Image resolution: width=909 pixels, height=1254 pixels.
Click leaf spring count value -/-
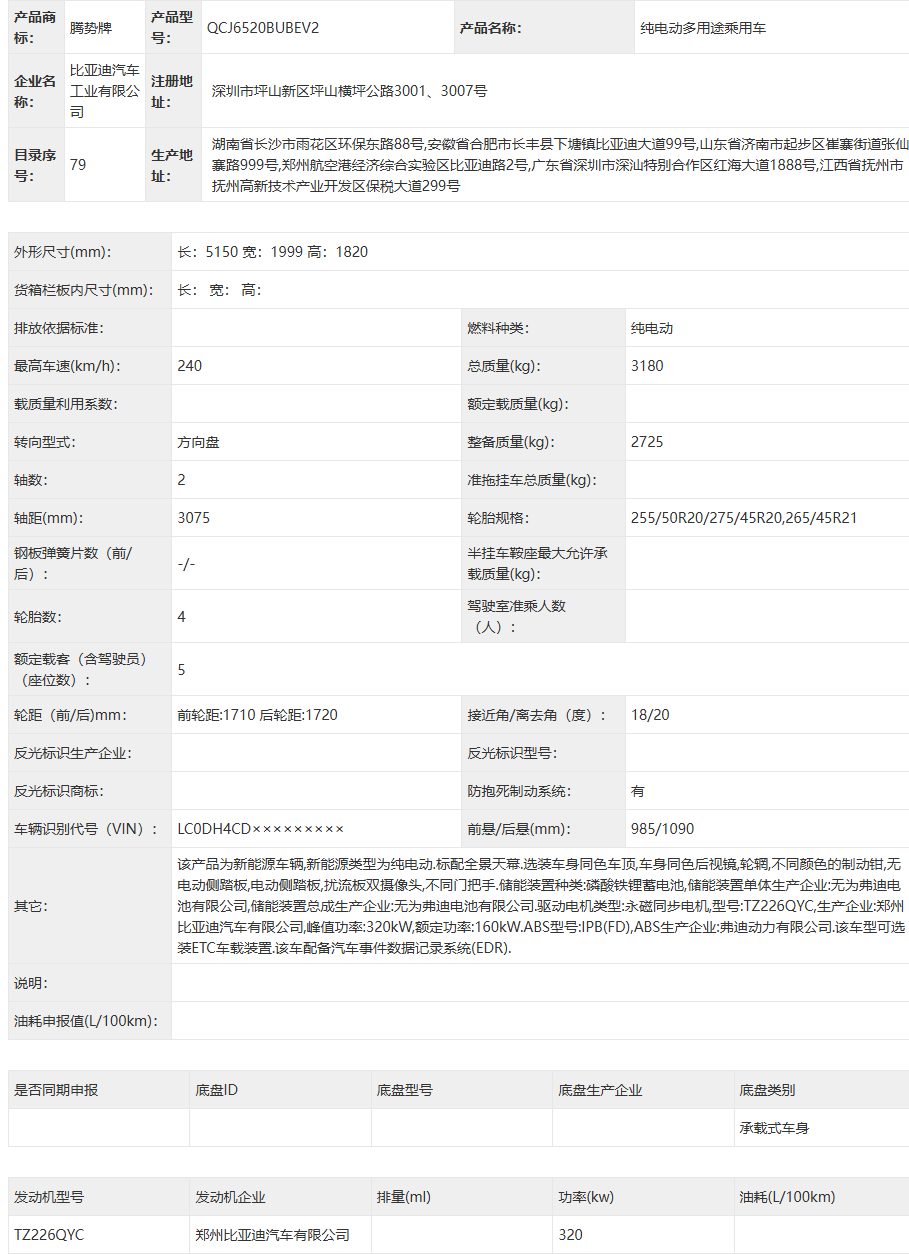[x=186, y=564]
